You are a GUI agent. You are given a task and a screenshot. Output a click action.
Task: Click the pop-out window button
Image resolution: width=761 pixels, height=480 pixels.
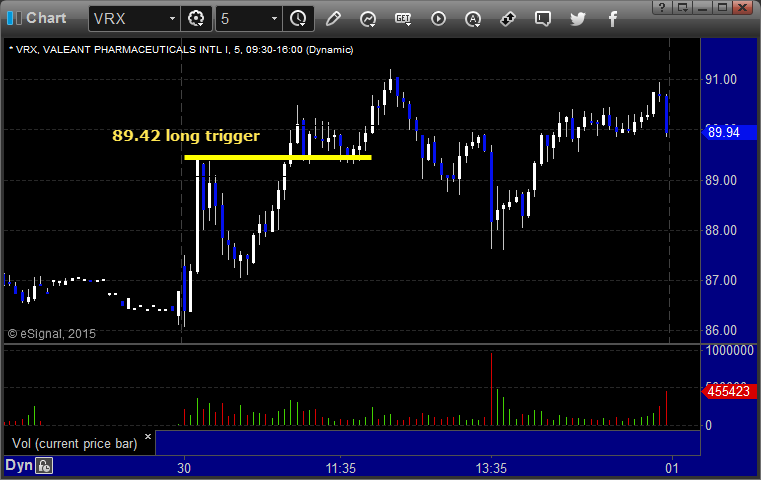683,7
